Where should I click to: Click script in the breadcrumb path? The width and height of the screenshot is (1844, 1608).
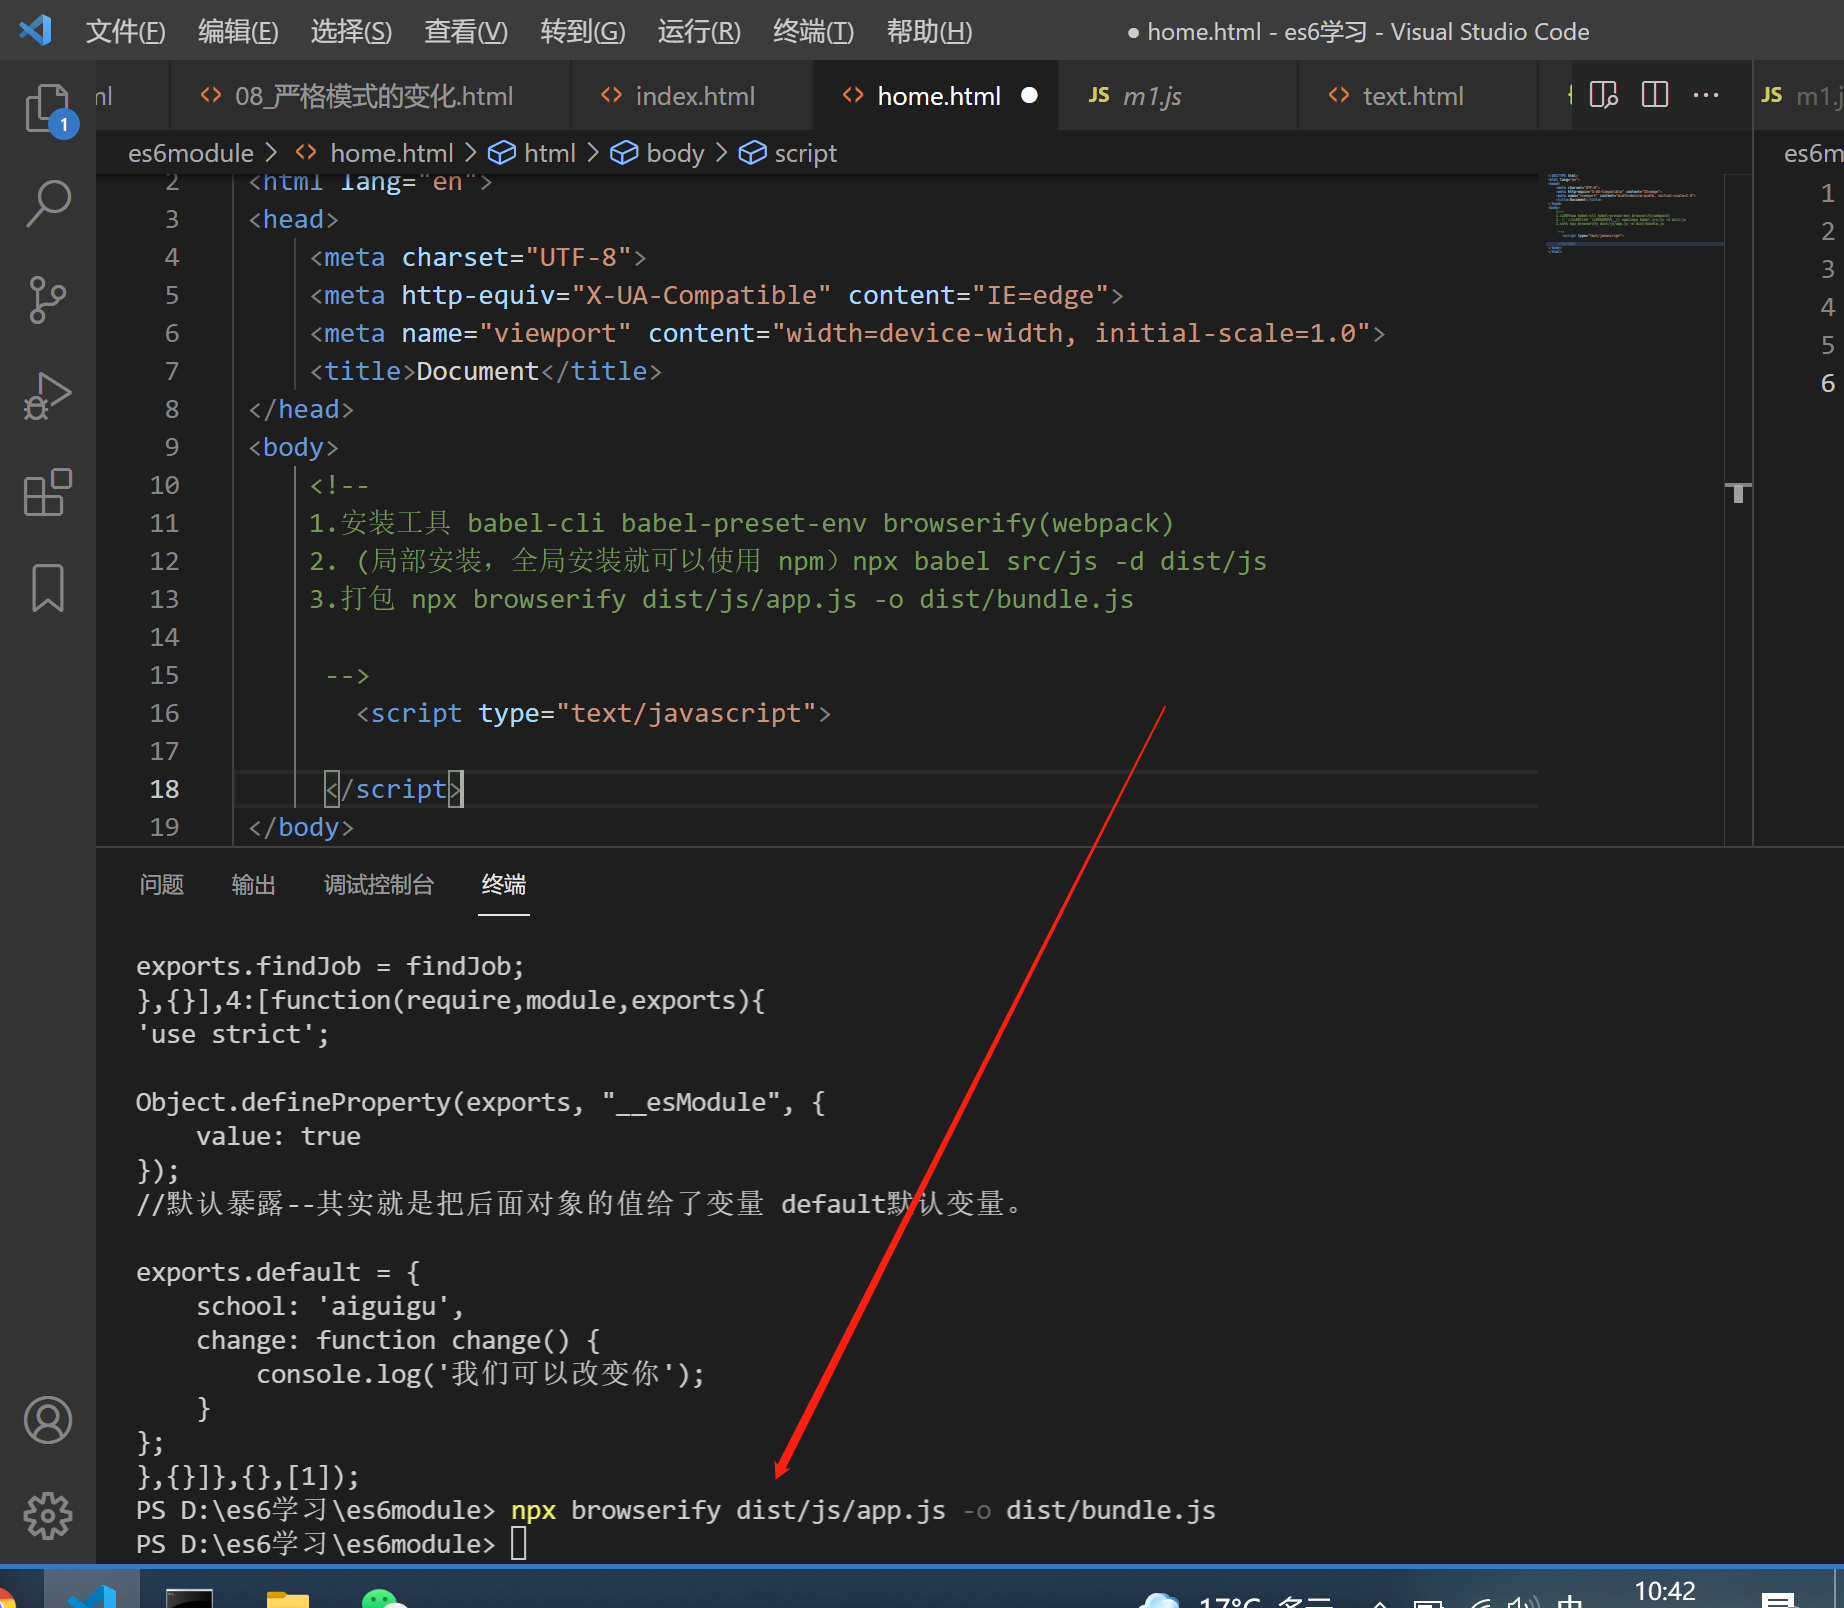pyautogui.click(x=805, y=153)
